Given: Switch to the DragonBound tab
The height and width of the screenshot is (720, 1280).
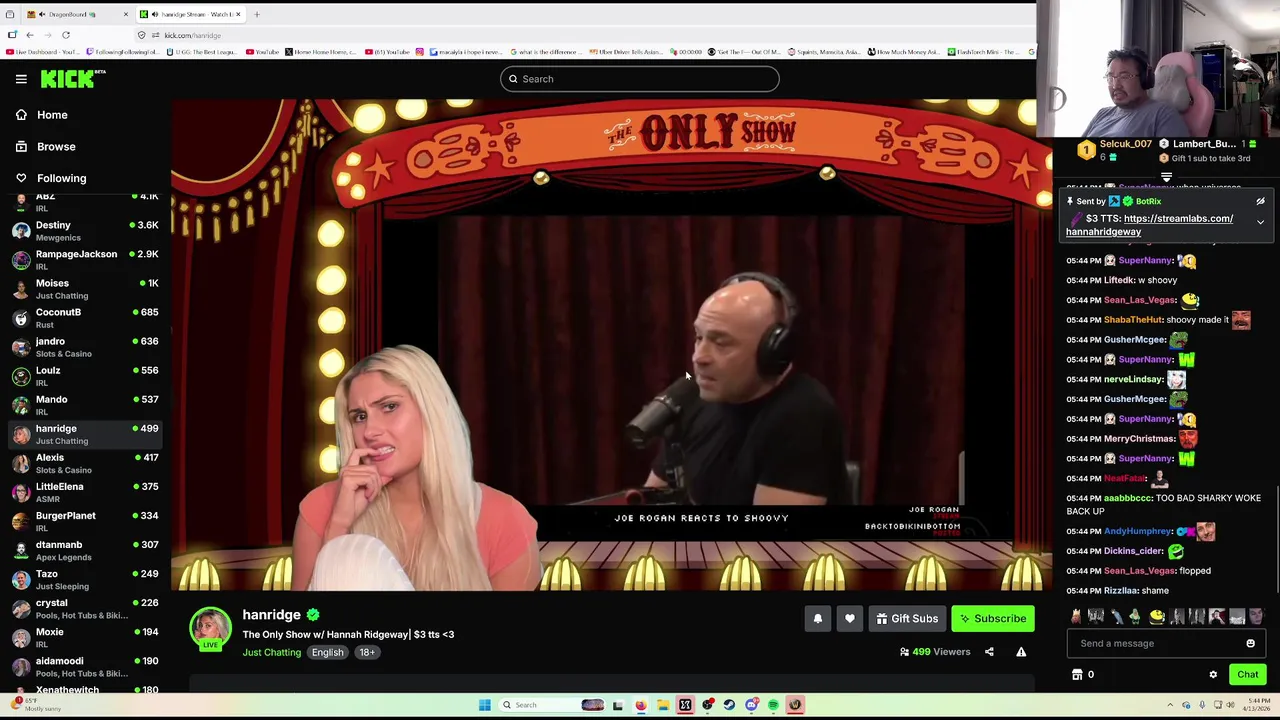Looking at the screenshot, I should [x=78, y=14].
